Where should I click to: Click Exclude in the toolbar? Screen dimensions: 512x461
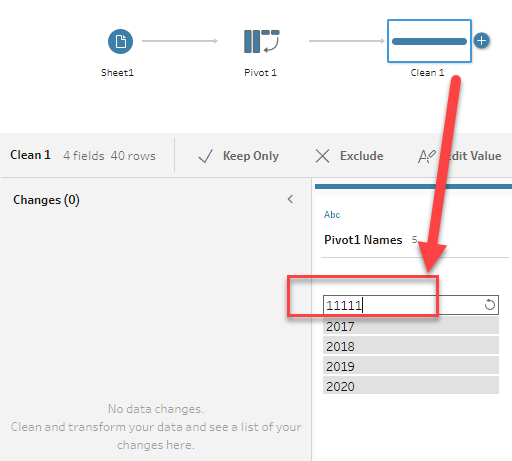point(362,156)
